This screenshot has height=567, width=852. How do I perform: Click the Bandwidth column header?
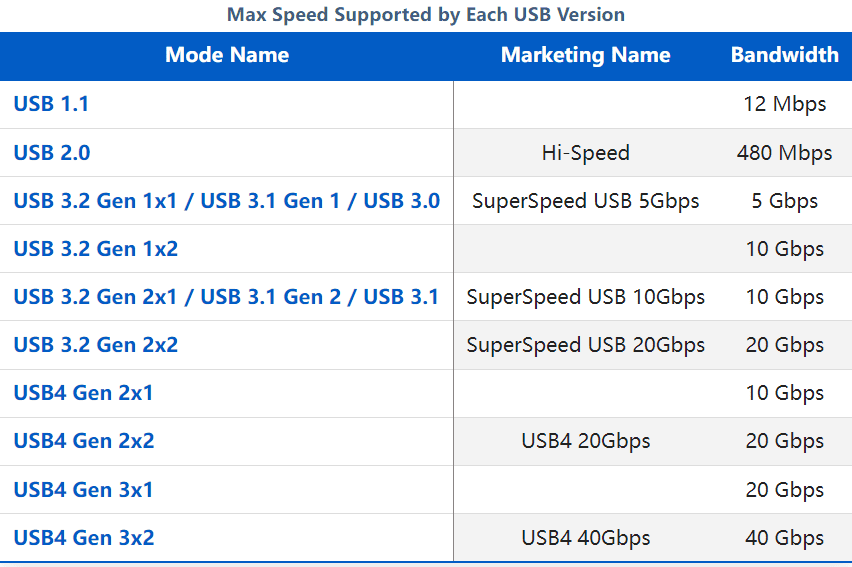[785, 55]
